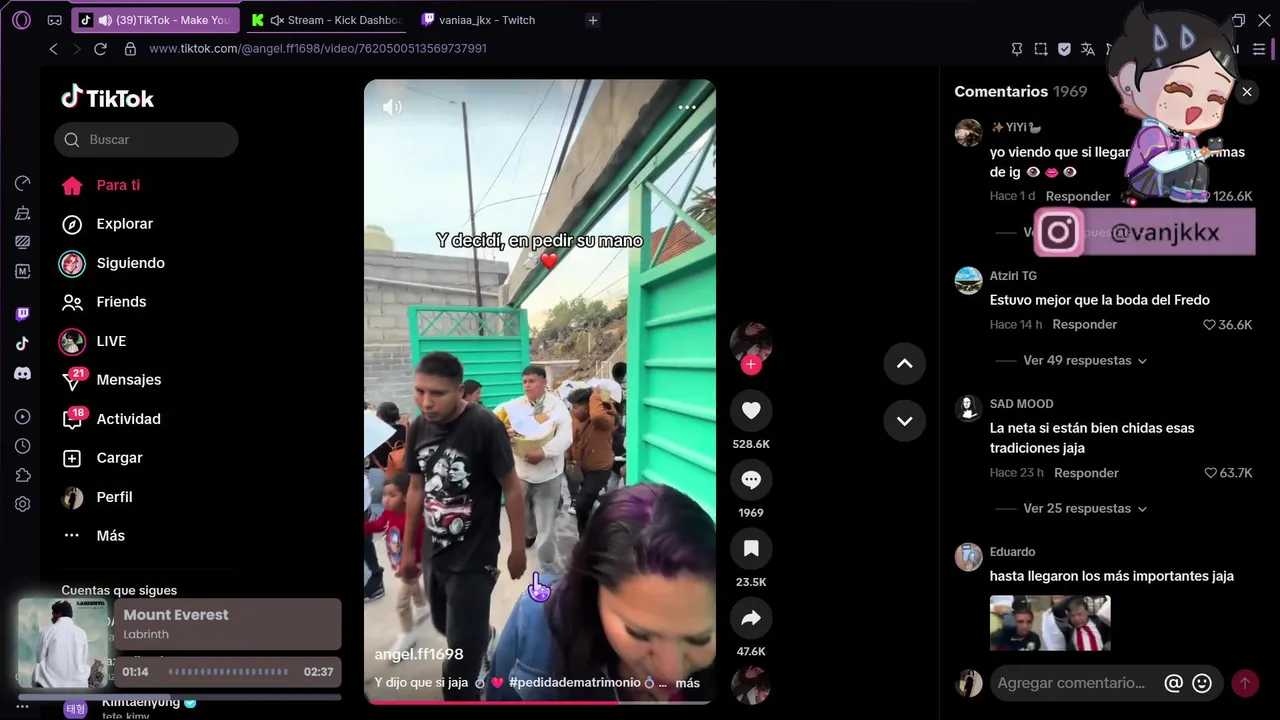Image resolution: width=1280 pixels, height=720 pixels.
Task: Reply to SAD MOOD's comment
Action: [1086, 472]
